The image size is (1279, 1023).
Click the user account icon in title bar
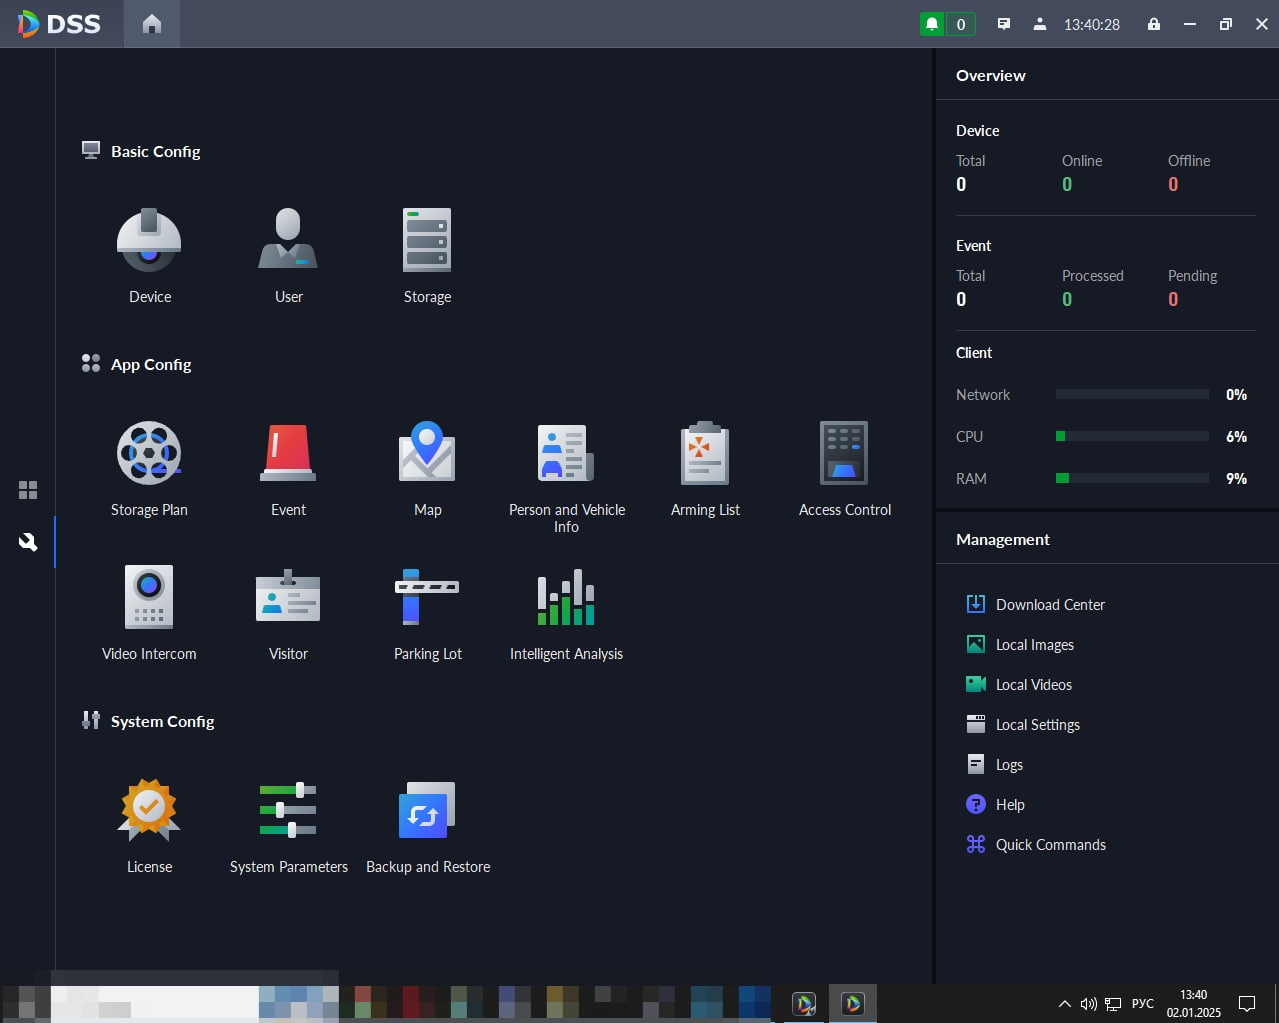coord(1040,24)
